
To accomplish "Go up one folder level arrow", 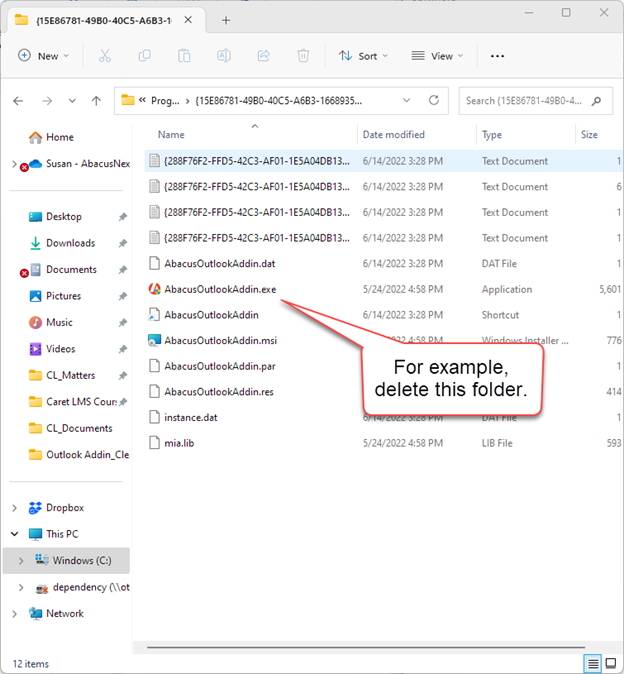I will pyautogui.click(x=96, y=101).
